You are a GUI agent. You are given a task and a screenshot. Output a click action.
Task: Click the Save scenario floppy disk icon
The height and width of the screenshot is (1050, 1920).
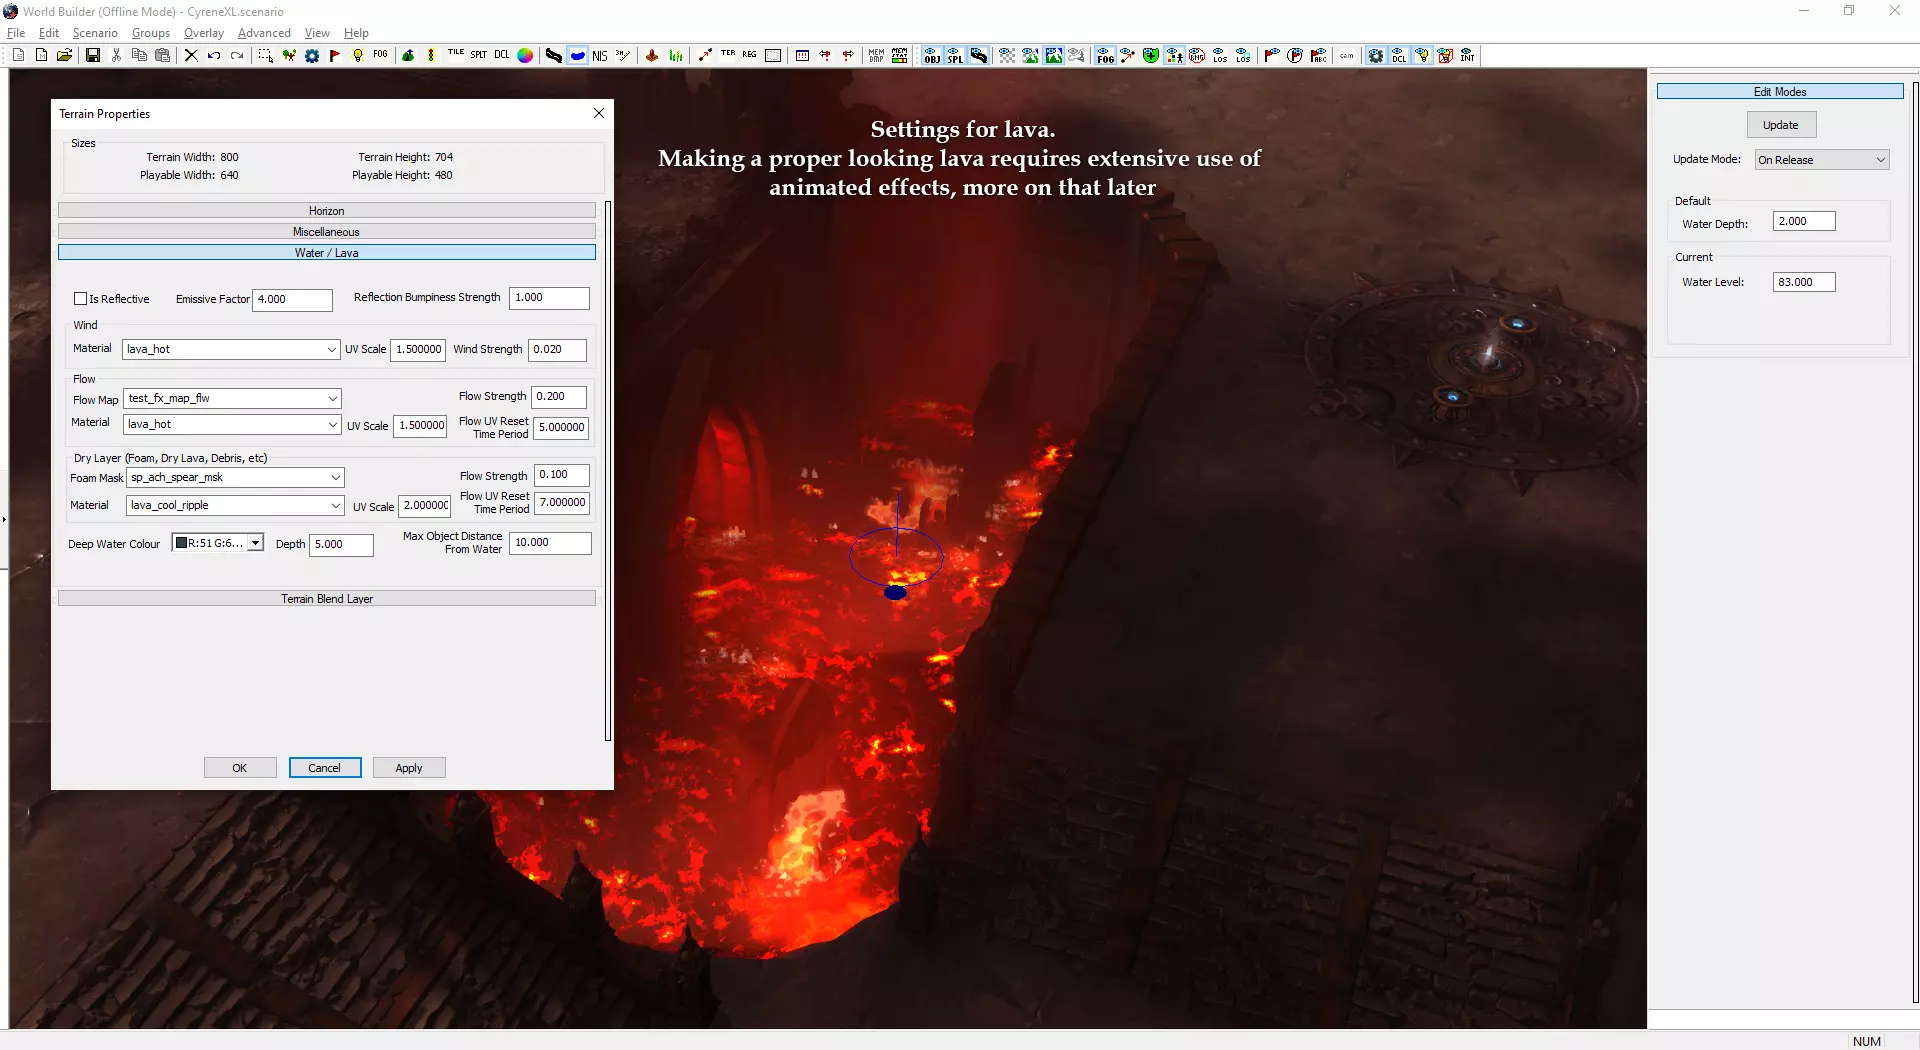tap(93, 56)
